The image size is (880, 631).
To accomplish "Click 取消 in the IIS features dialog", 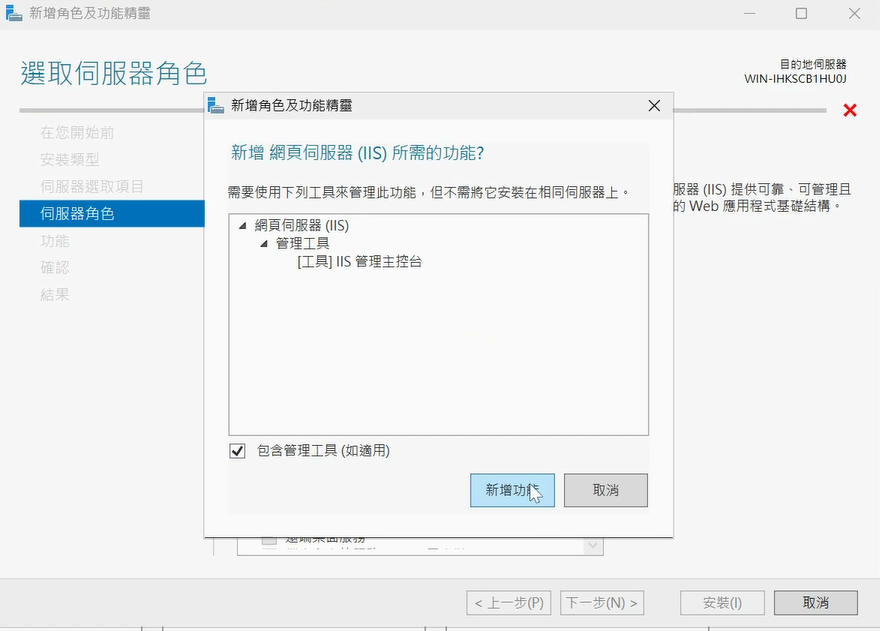I will point(606,490).
